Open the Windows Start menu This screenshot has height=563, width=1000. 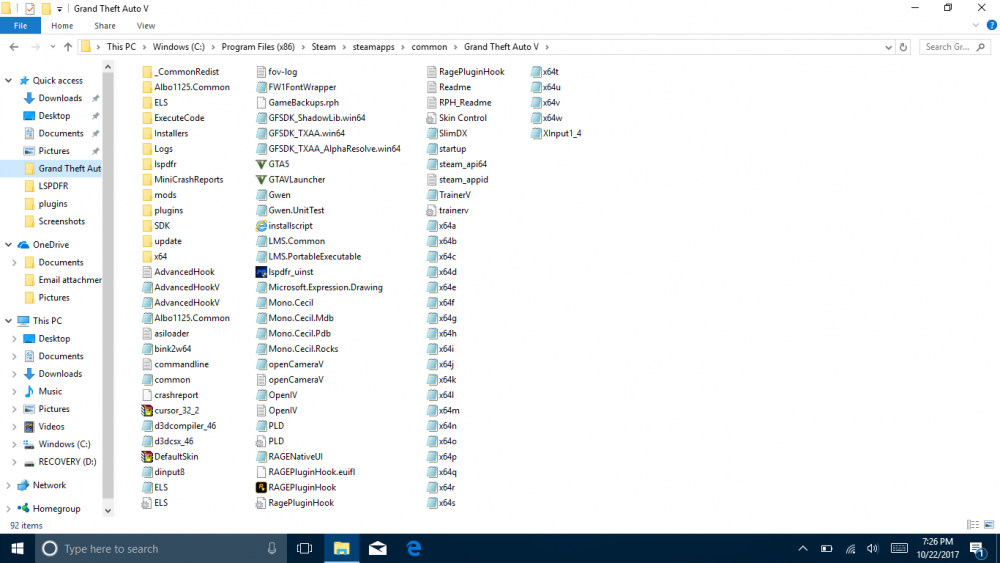(17, 548)
